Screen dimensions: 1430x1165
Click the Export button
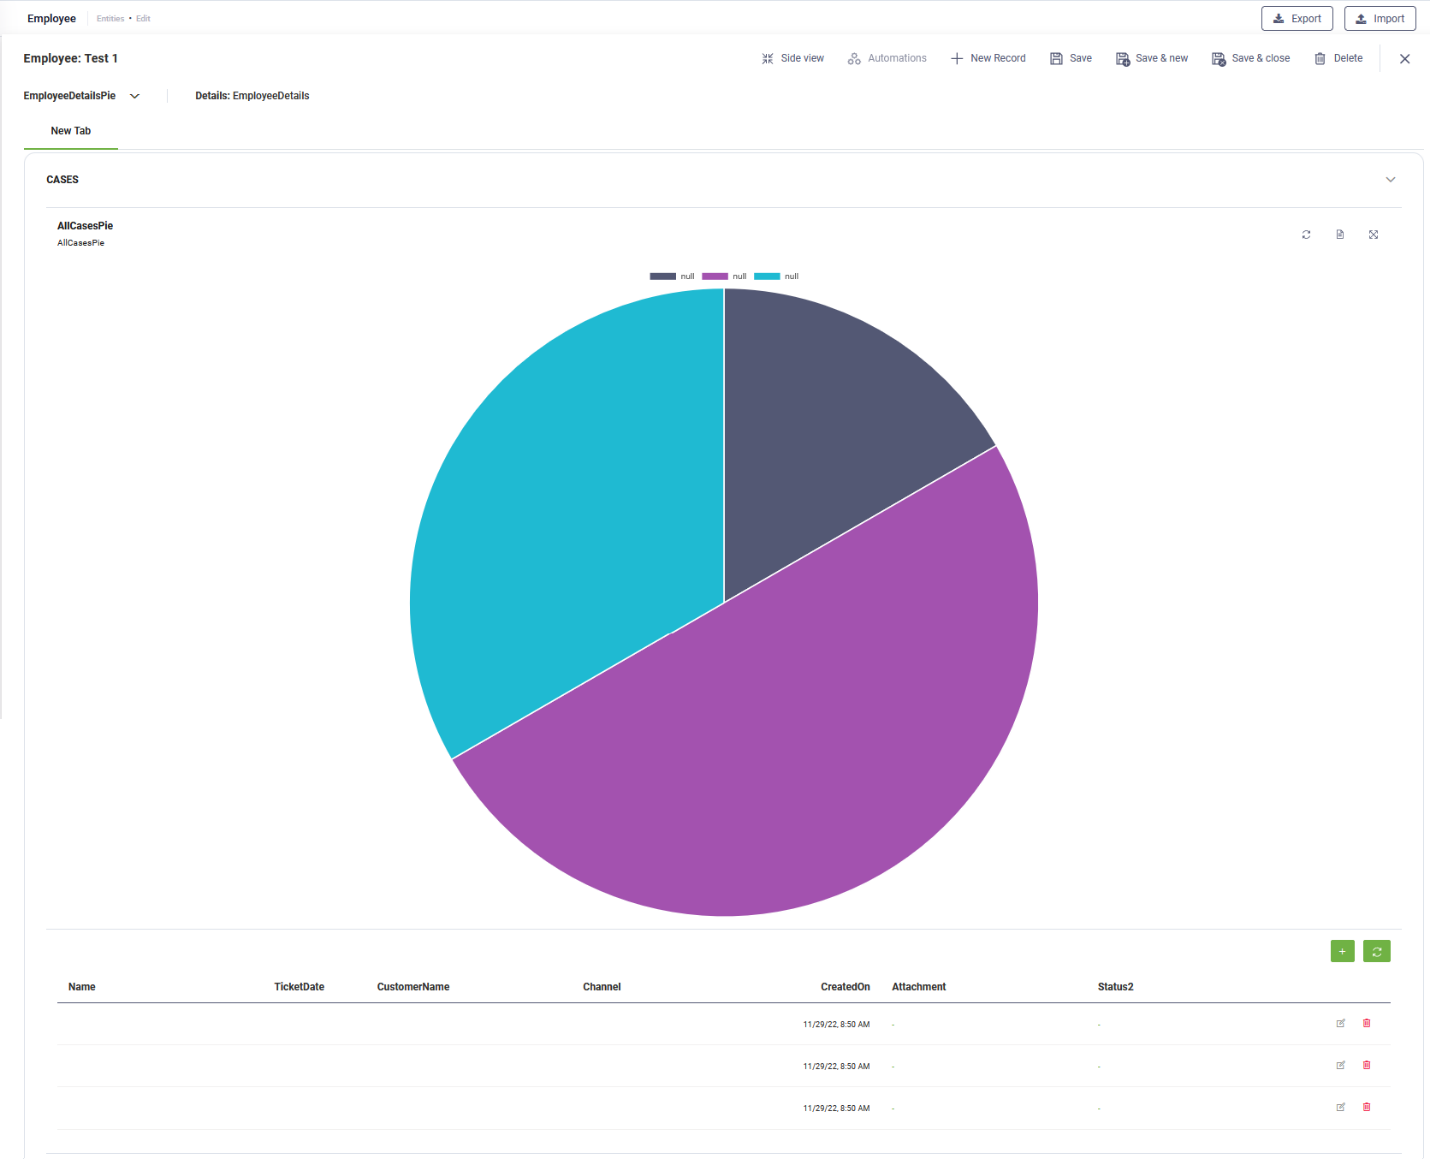(x=1296, y=18)
